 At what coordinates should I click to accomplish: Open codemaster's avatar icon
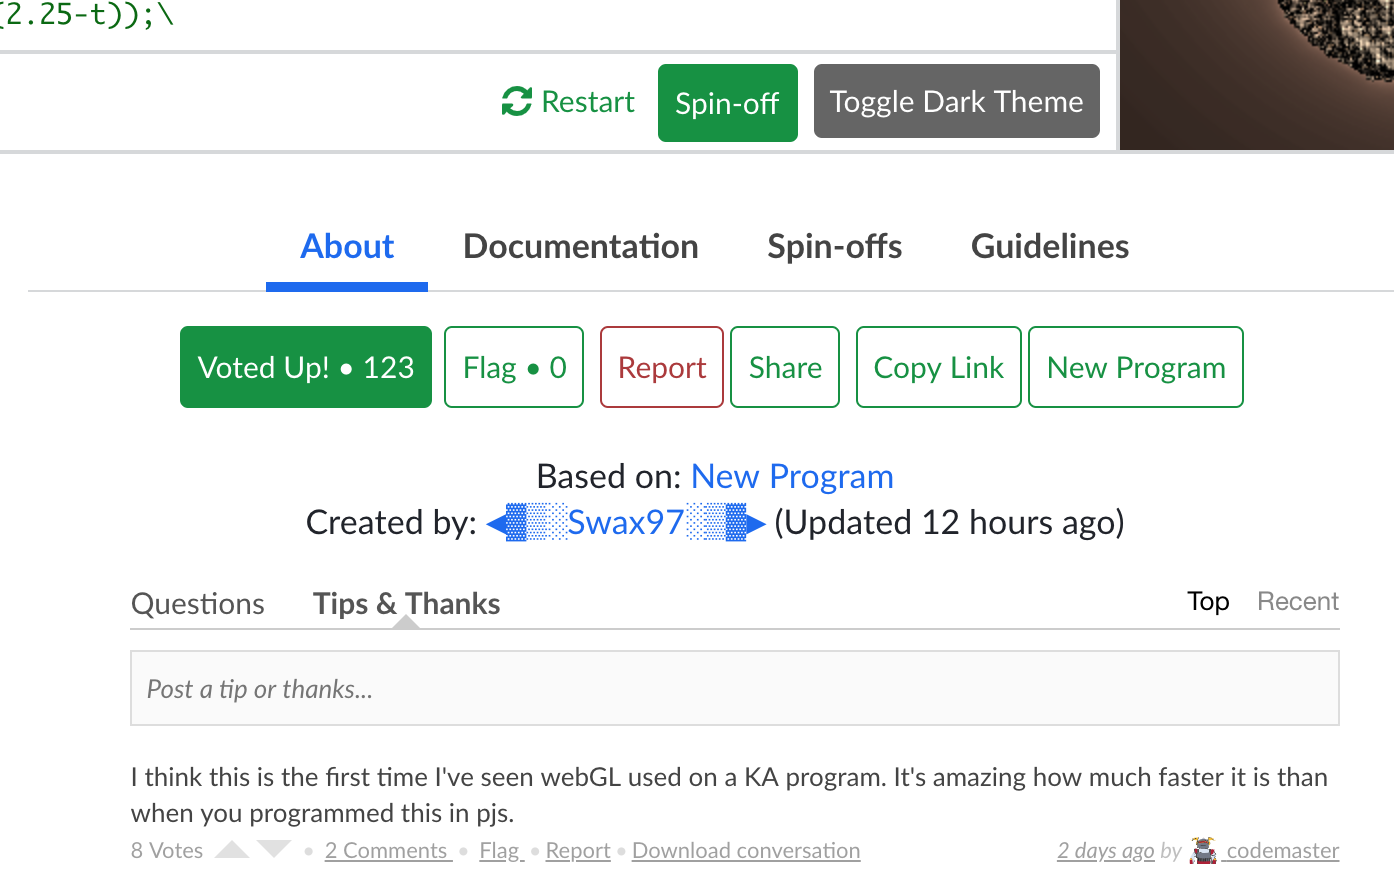[x=1204, y=850]
